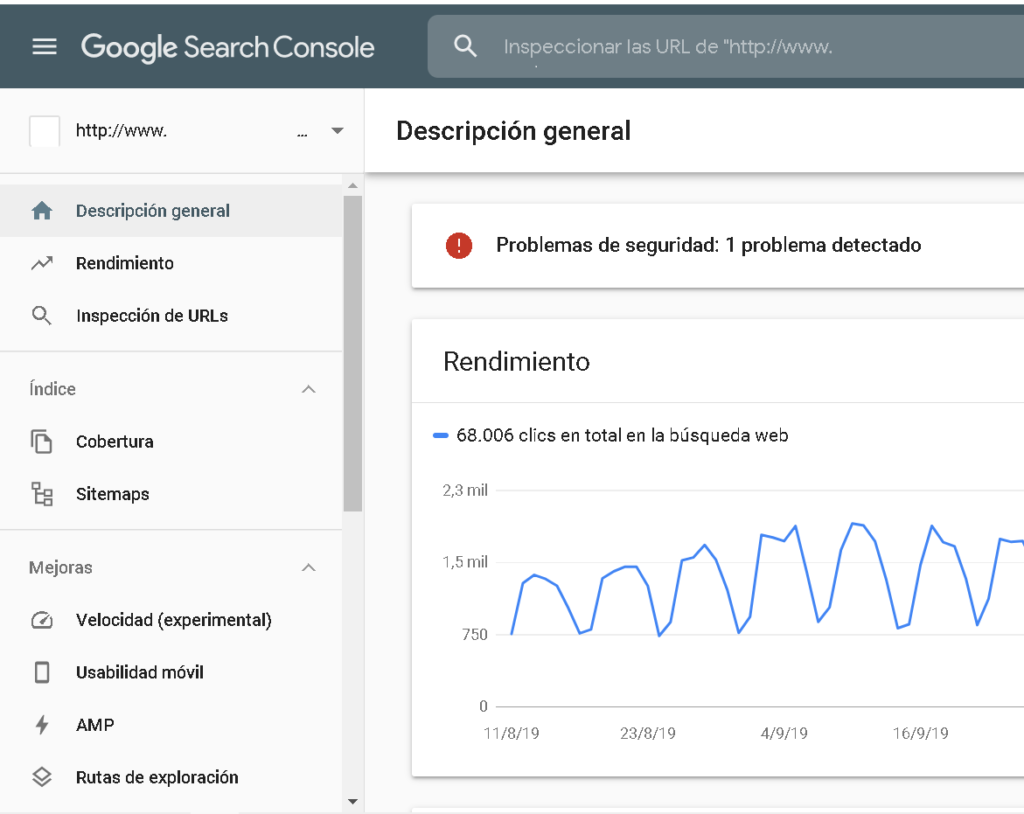Open Sitemaps page

point(171,494)
